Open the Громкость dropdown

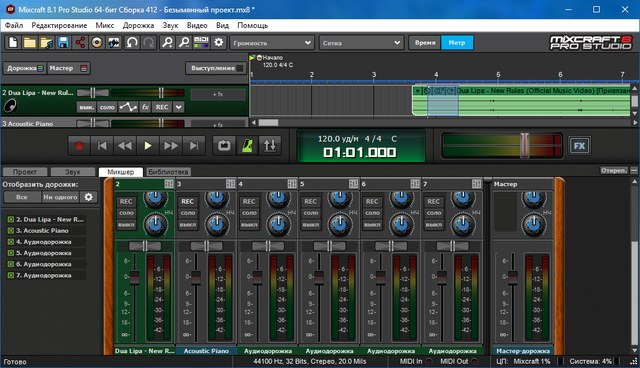coord(272,42)
